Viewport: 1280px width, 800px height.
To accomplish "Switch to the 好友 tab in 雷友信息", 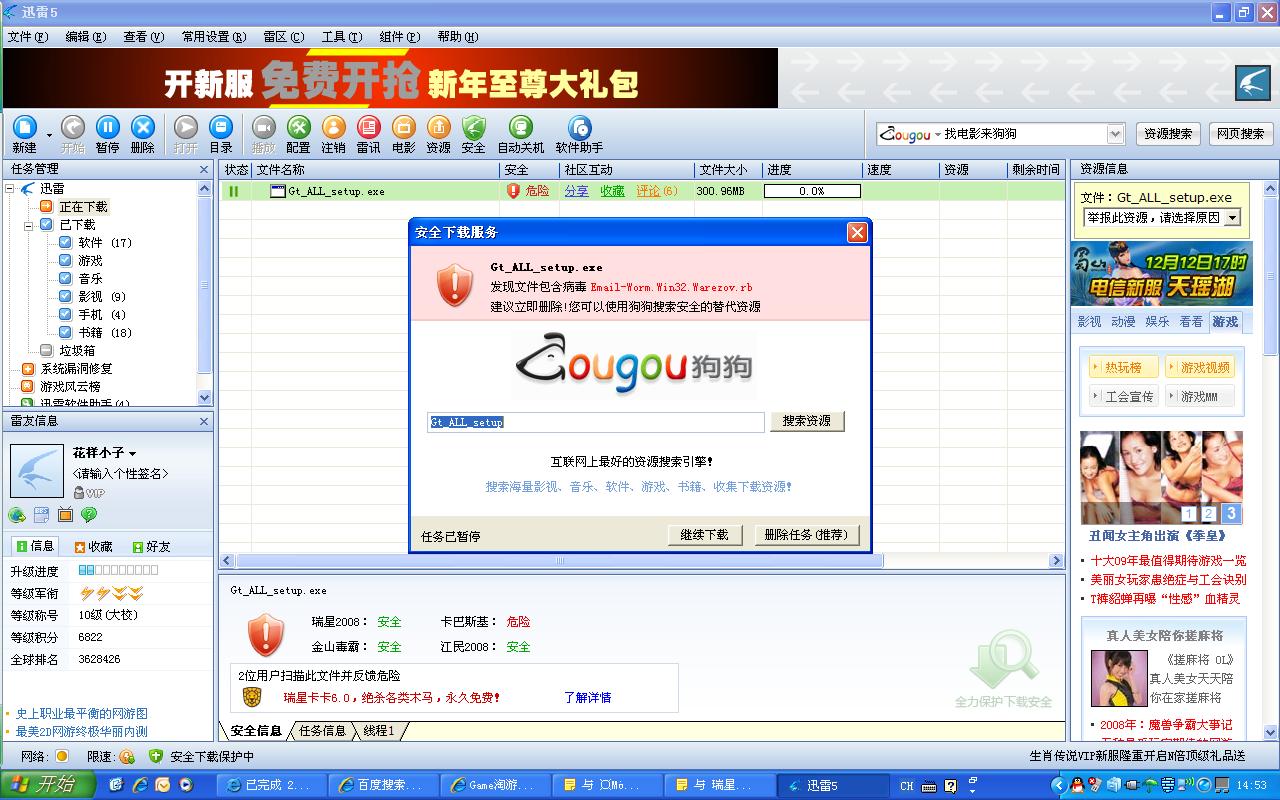I will point(151,547).
